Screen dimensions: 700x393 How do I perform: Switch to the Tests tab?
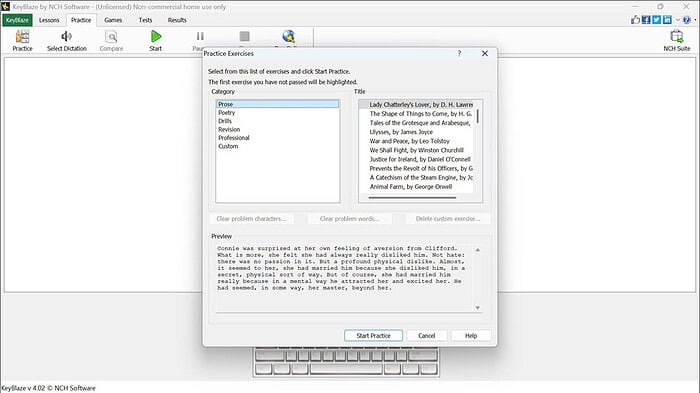tap(145, 20)
